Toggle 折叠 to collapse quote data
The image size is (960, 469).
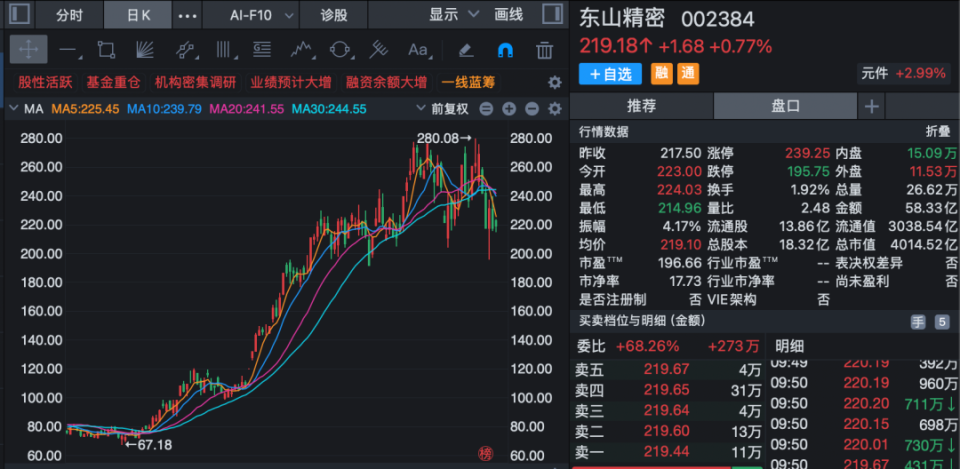tap(937, 131)
